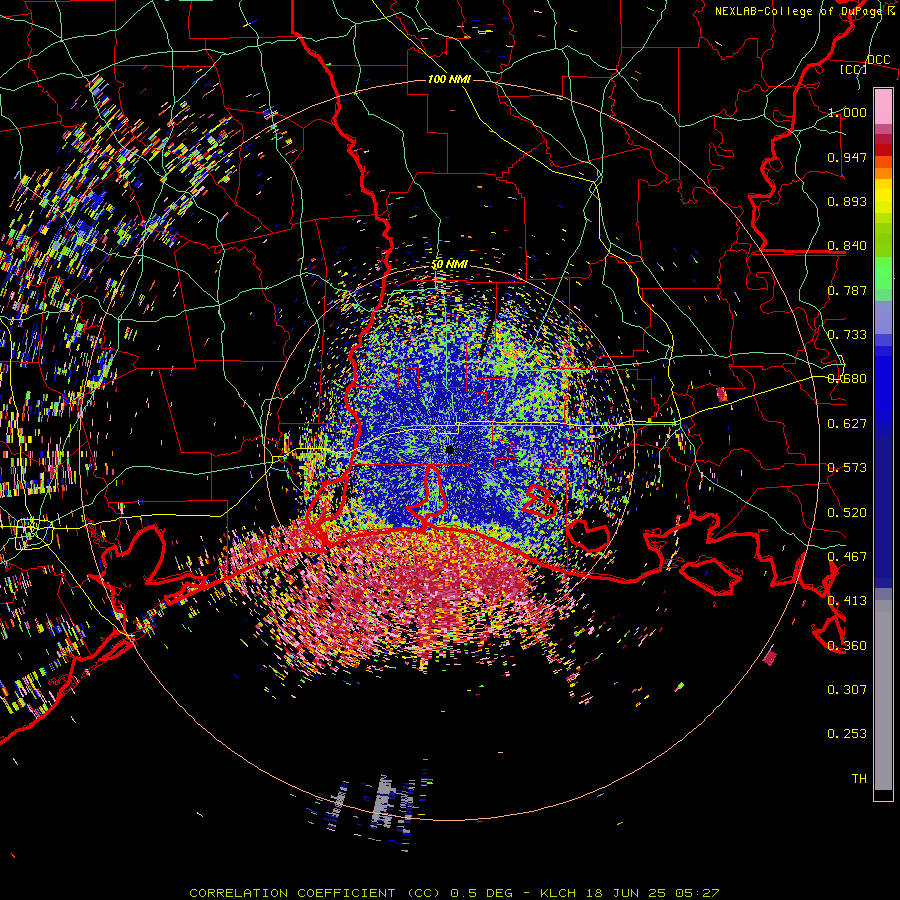Click the 0.733 scale value
The height and width of the screenshot is (900, 900).
coord(847,335)
